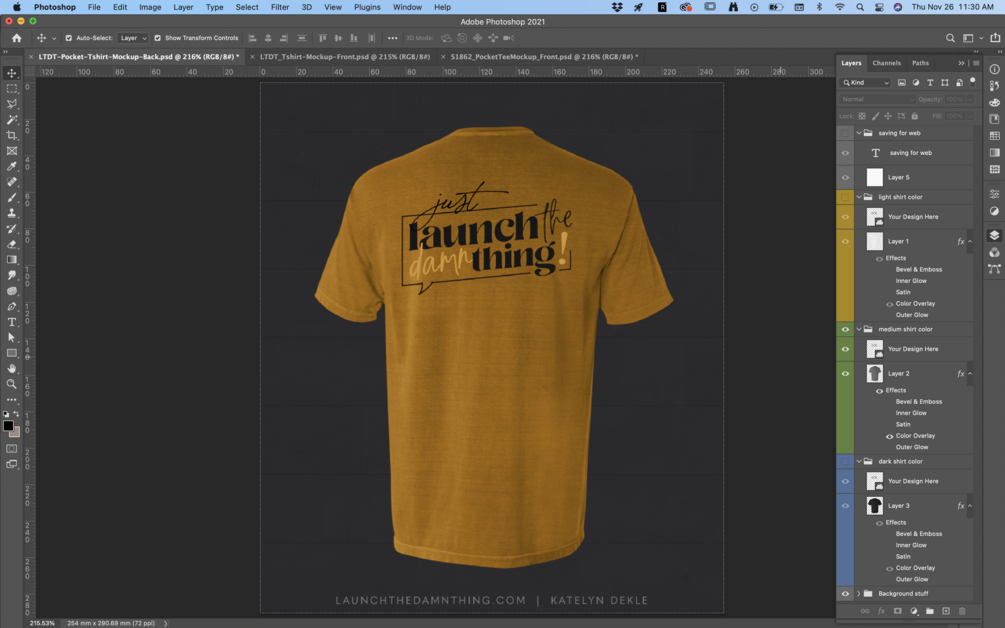Switch to the Channels panel tab
The width and height of the screenshot is (1005, 628).
886,63
